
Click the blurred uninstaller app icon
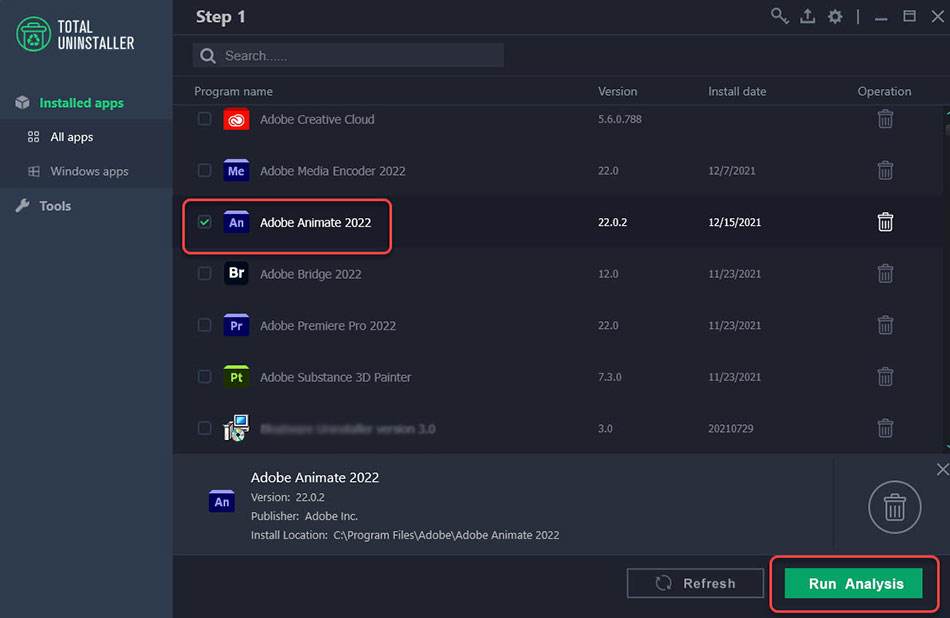(236, 428)
